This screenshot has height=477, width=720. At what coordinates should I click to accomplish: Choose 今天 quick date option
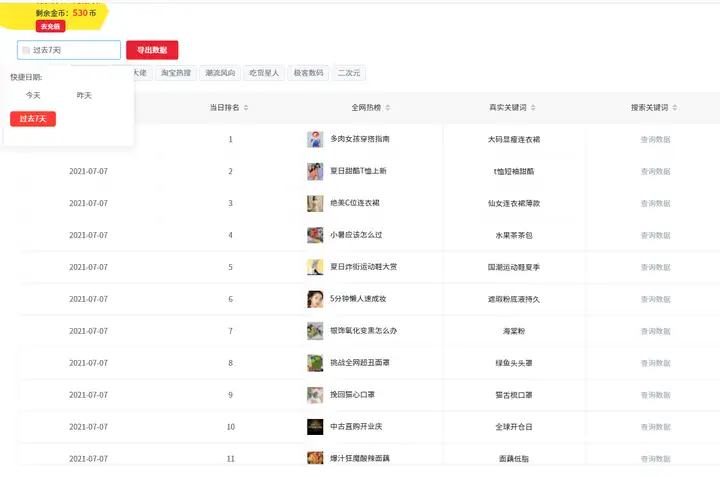pos(33,95)
